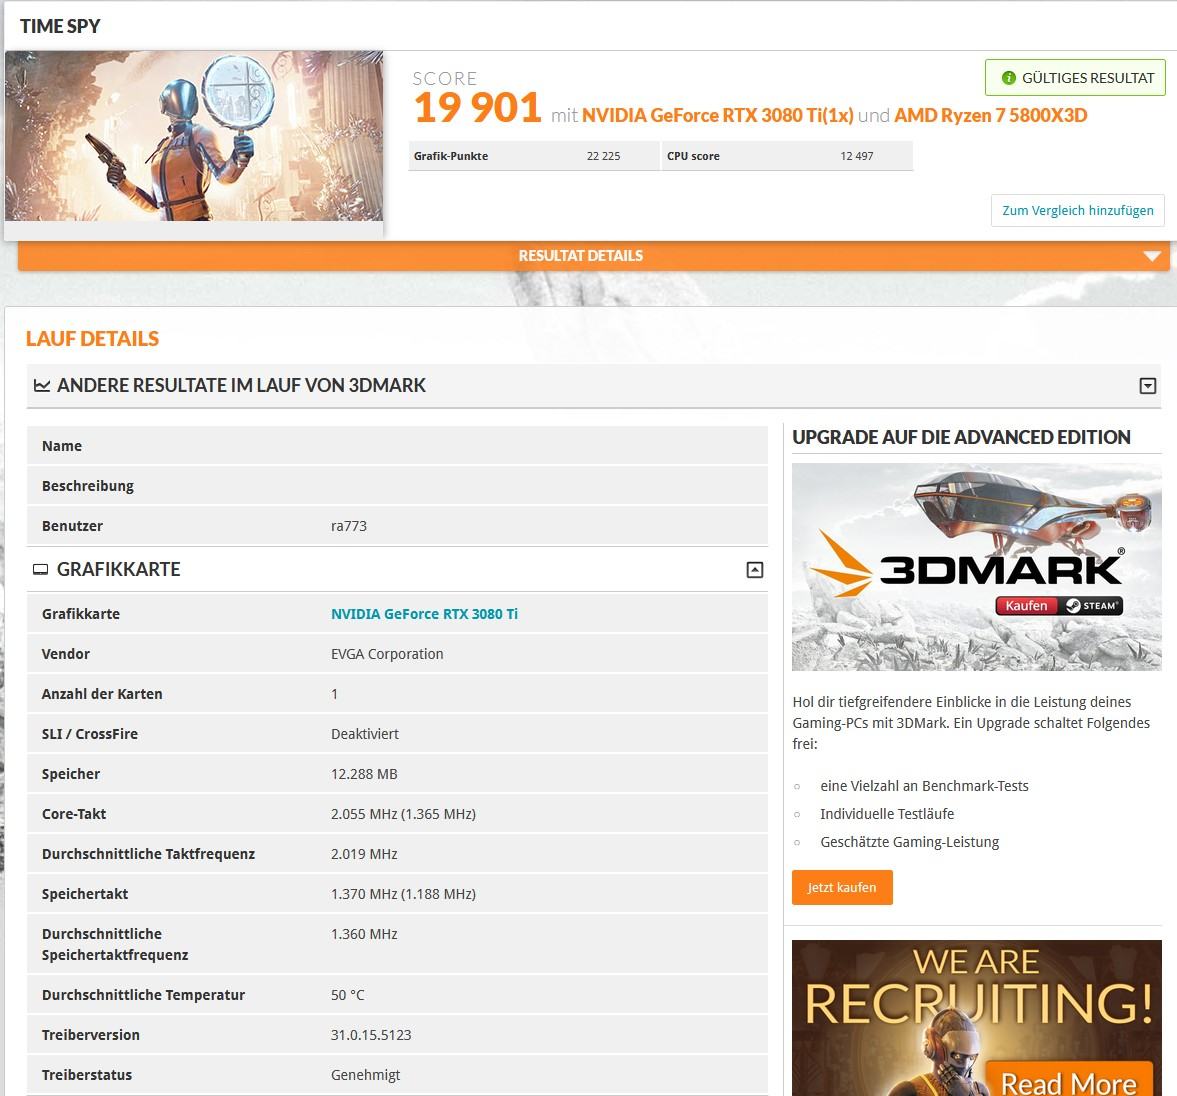Click the white arrow on Resultat Details bar
This screenshot has width=1177, height=1096.
pos(1151,257)
